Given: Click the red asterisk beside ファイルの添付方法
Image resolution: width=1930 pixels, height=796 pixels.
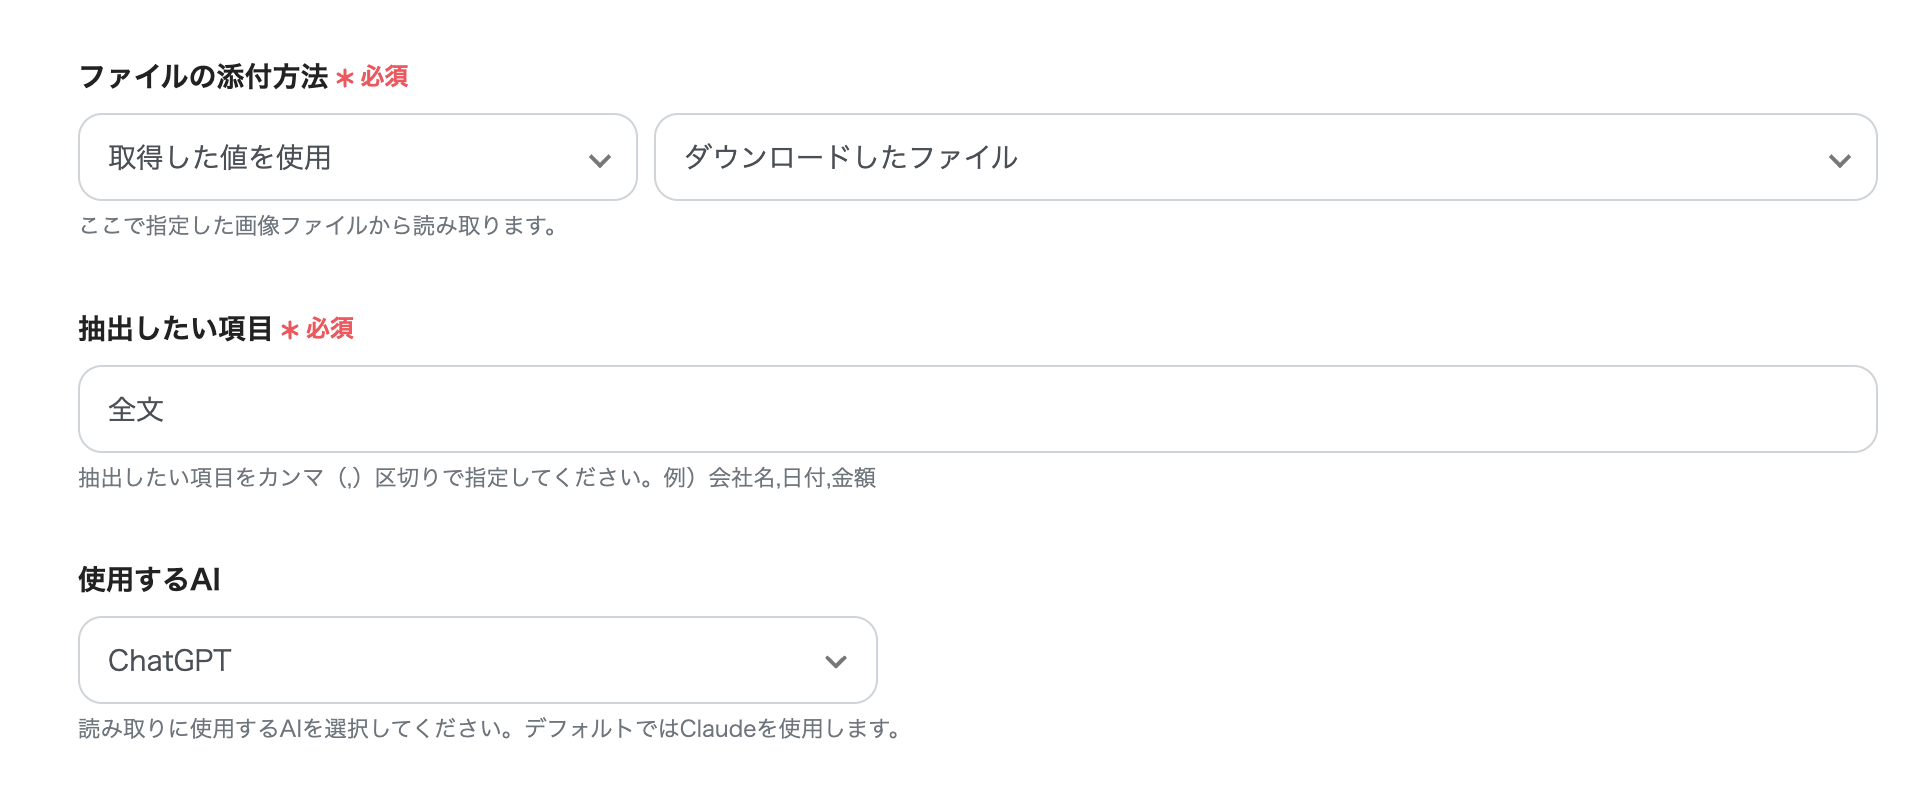Looking at the screenshot, I should coord(344,77).
